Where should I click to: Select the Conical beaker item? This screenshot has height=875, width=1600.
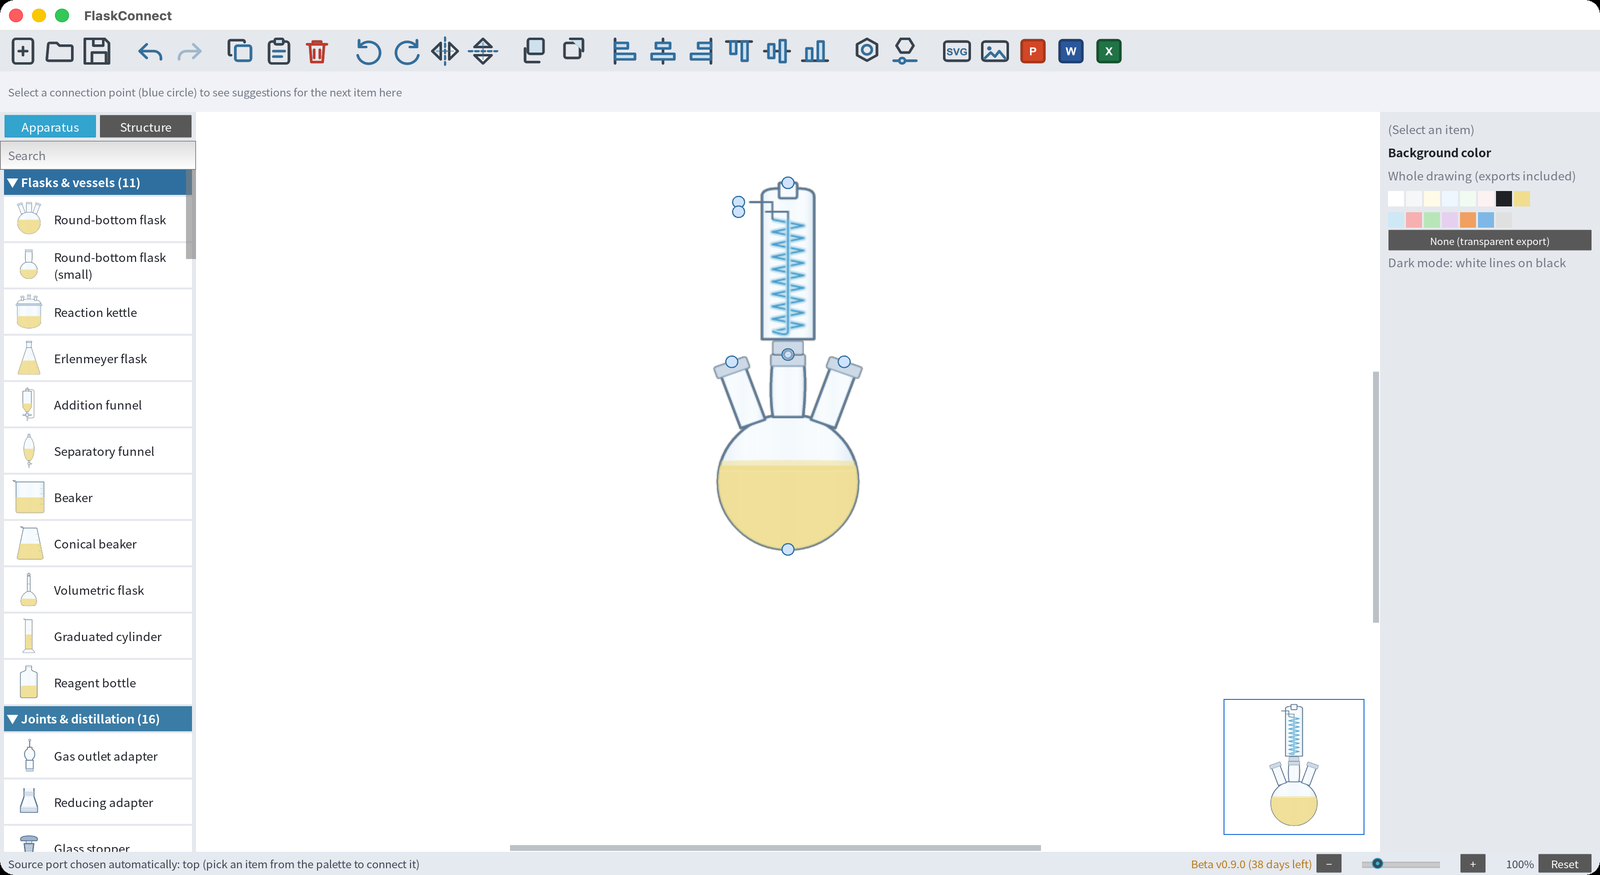(98, 544)
